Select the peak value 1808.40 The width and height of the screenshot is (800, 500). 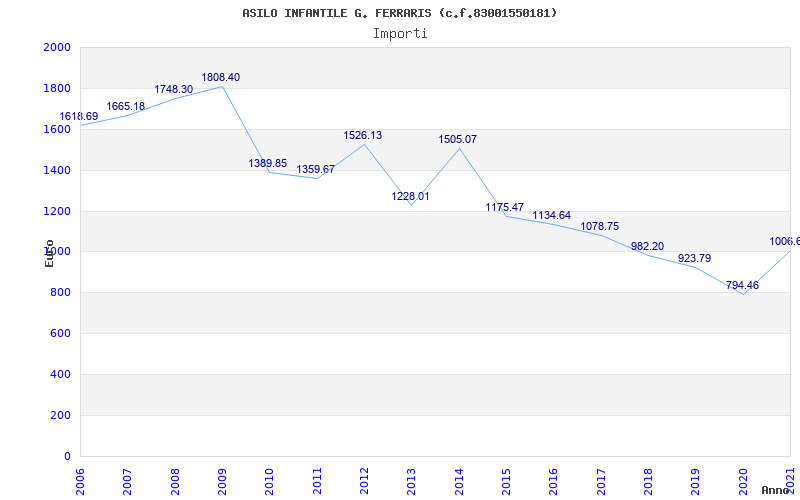pyautogui.click(x=220, y=78)
